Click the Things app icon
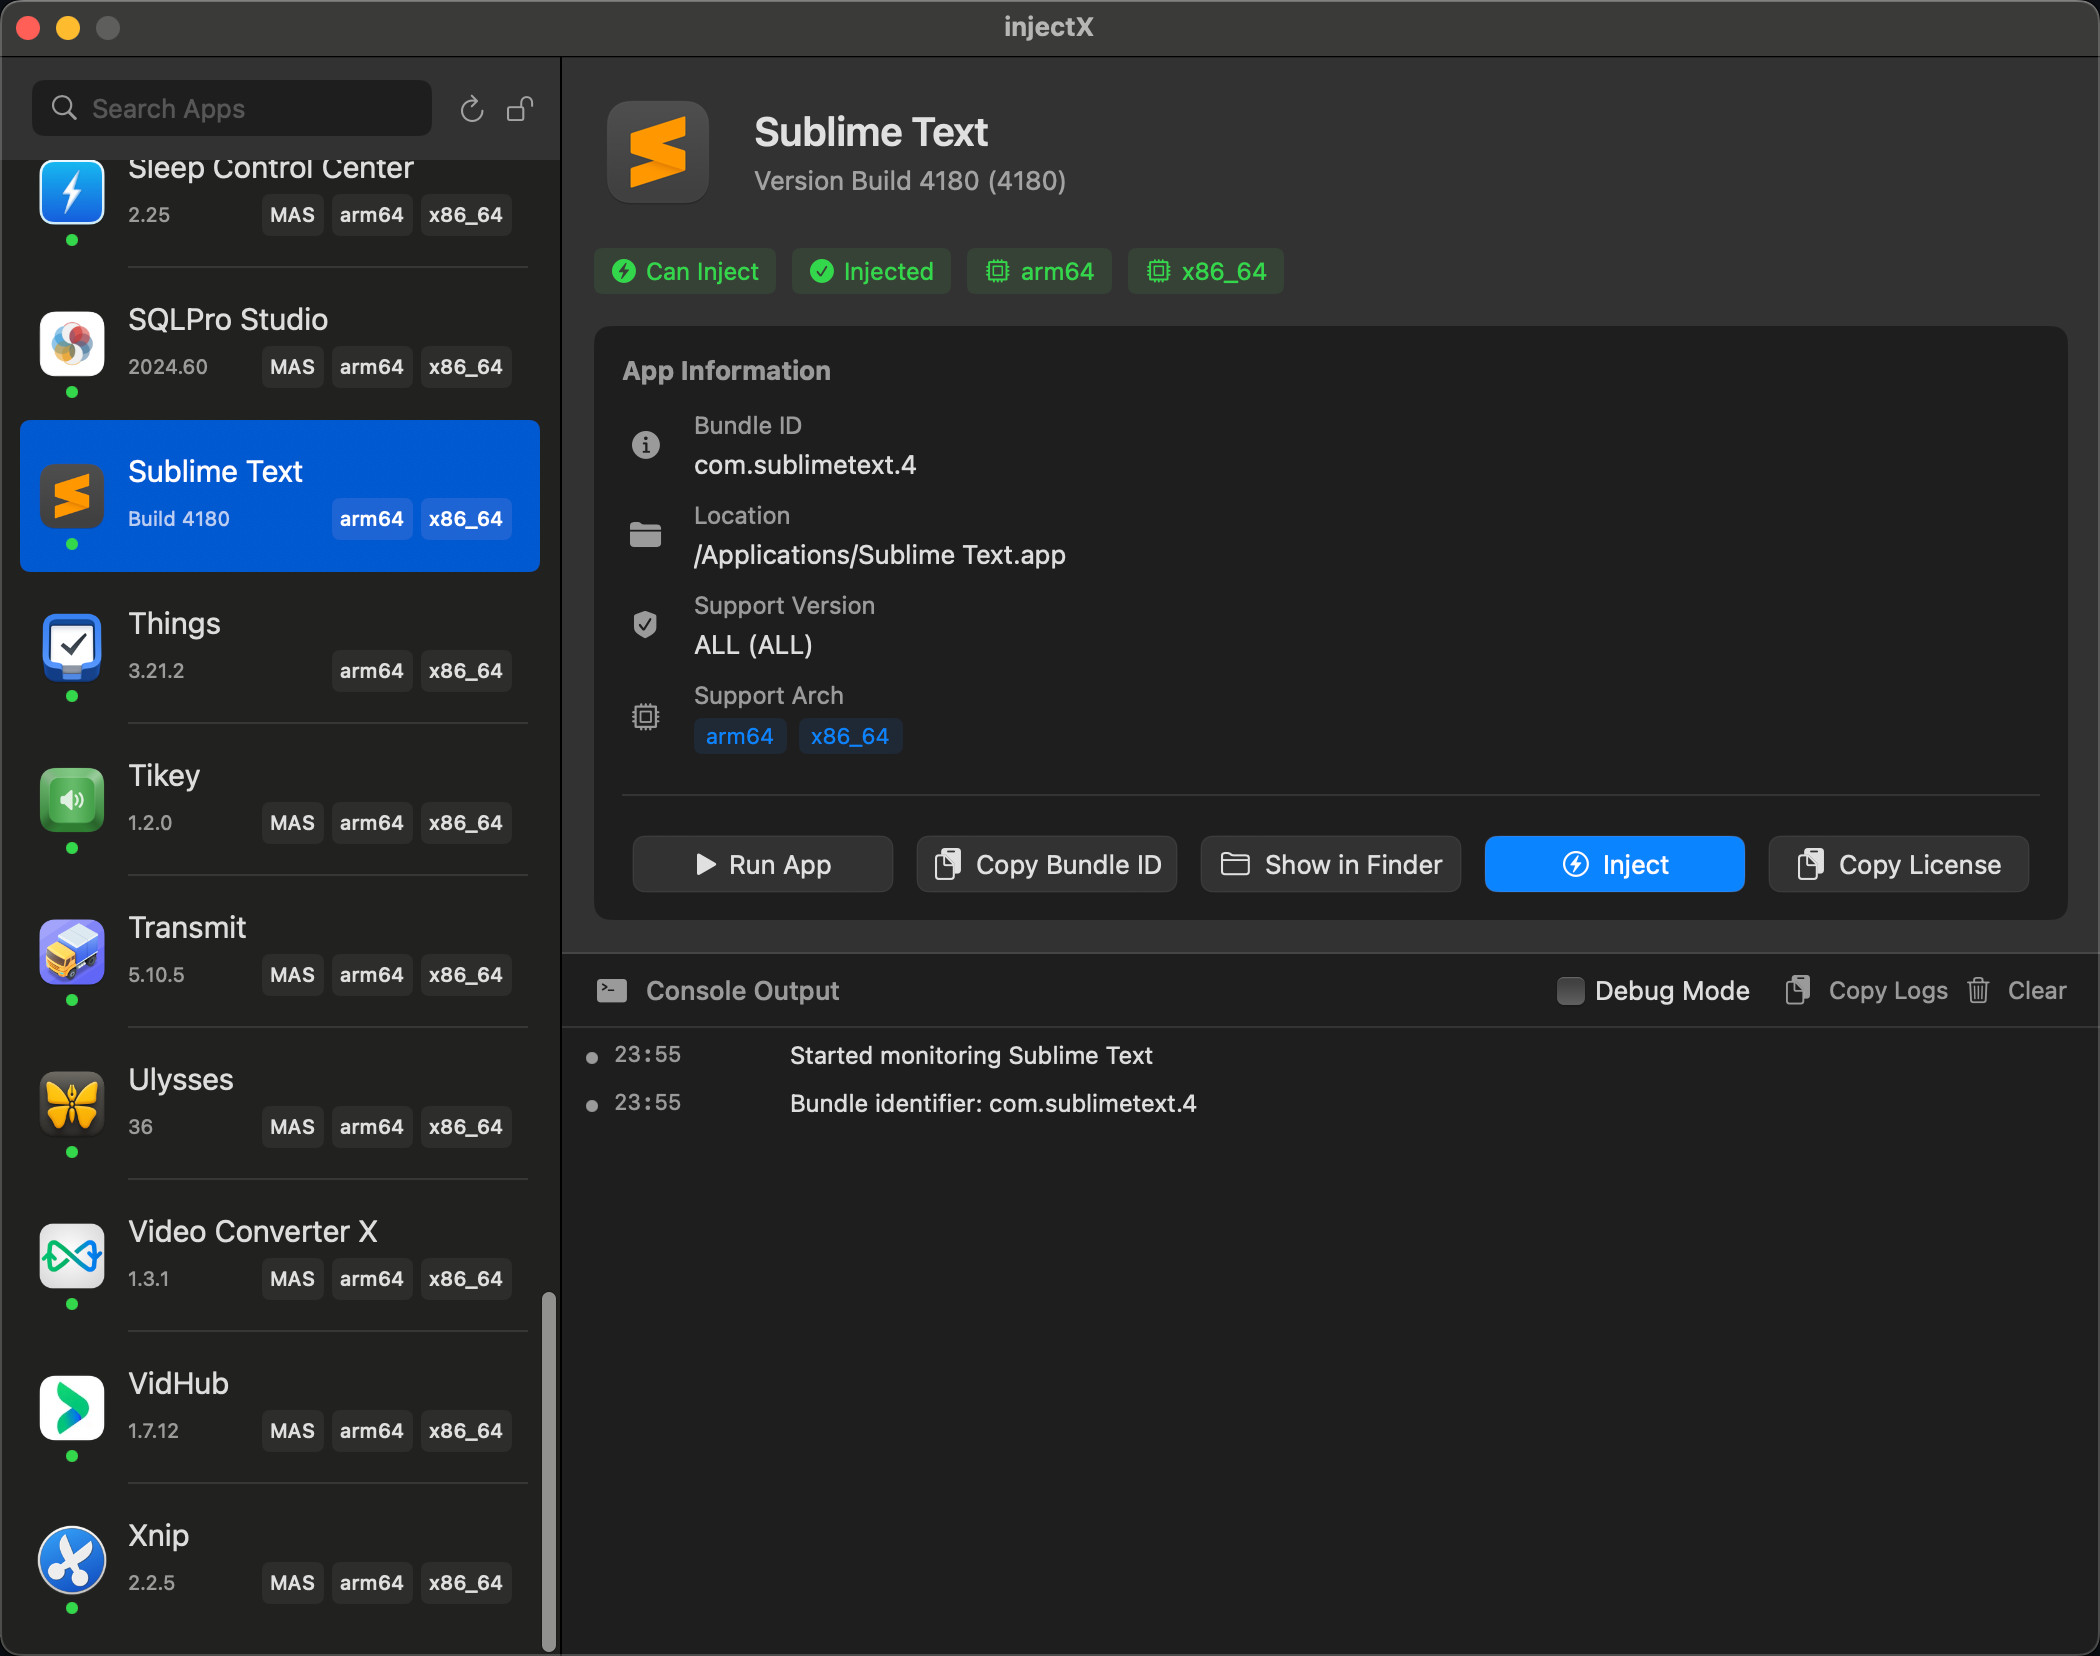The width and height of the screenshot is (2100, 1656). 72,648
